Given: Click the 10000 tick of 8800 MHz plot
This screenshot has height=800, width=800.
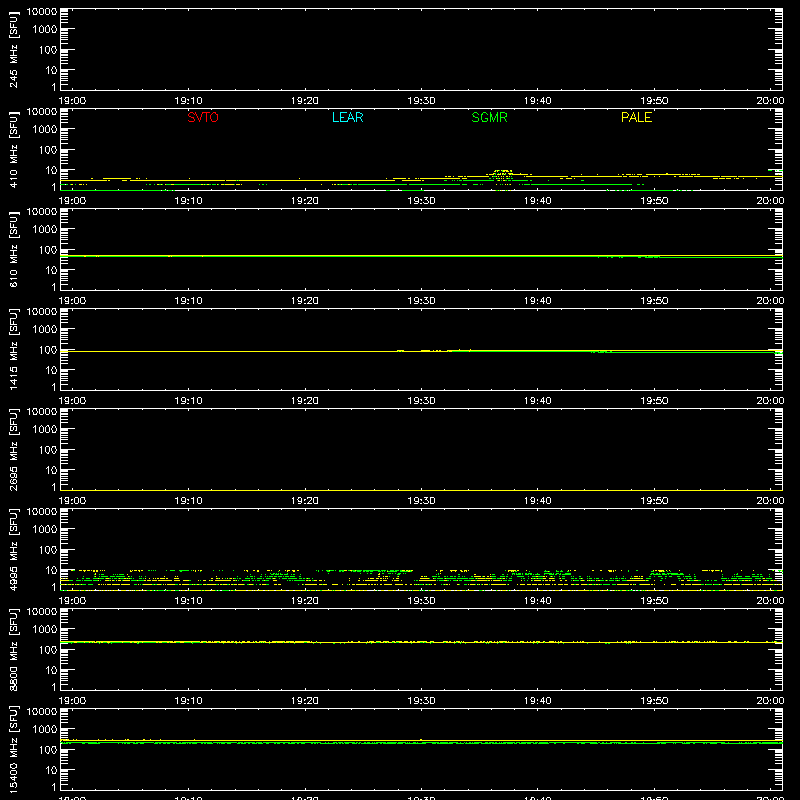Looking at the screenshot, I should click(42, 612).
